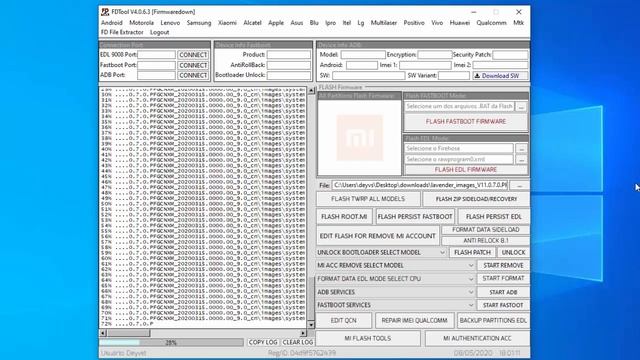
Task: Click EDIT FLASH FOR REMOVE MI ACCOUNT
Action: coord(378,236)
